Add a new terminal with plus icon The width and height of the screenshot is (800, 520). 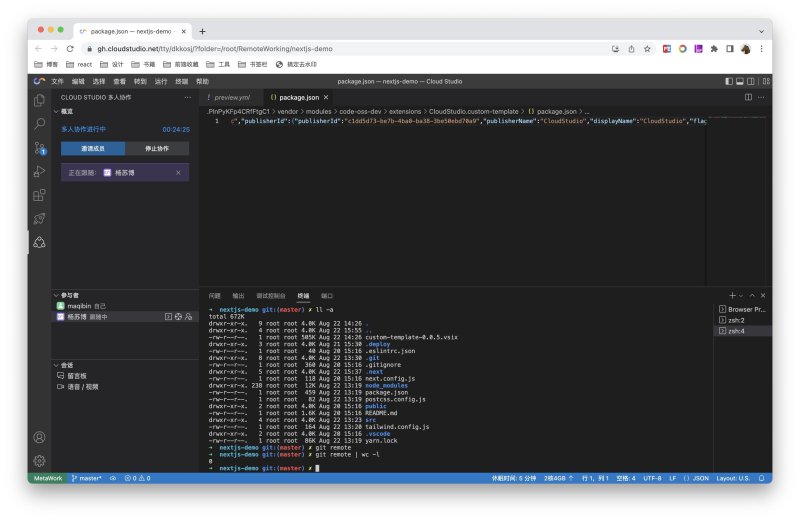coord(732,295)
